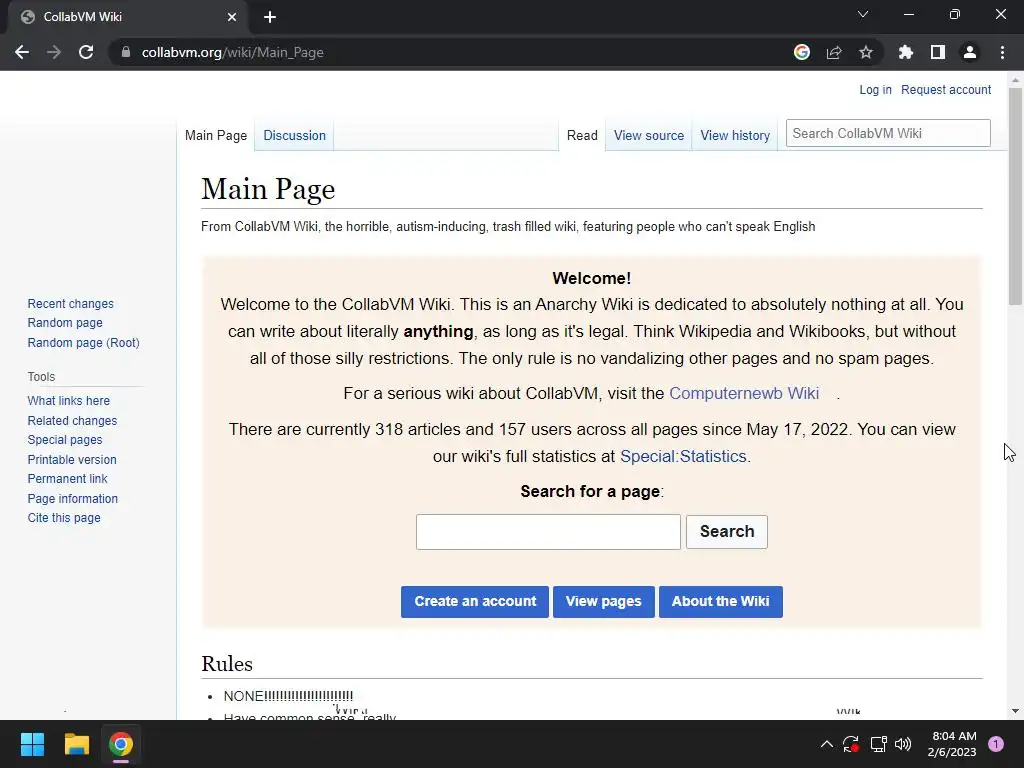
Task: Select the CollabVM Wiki browser tab
Action: pos(127,17)
